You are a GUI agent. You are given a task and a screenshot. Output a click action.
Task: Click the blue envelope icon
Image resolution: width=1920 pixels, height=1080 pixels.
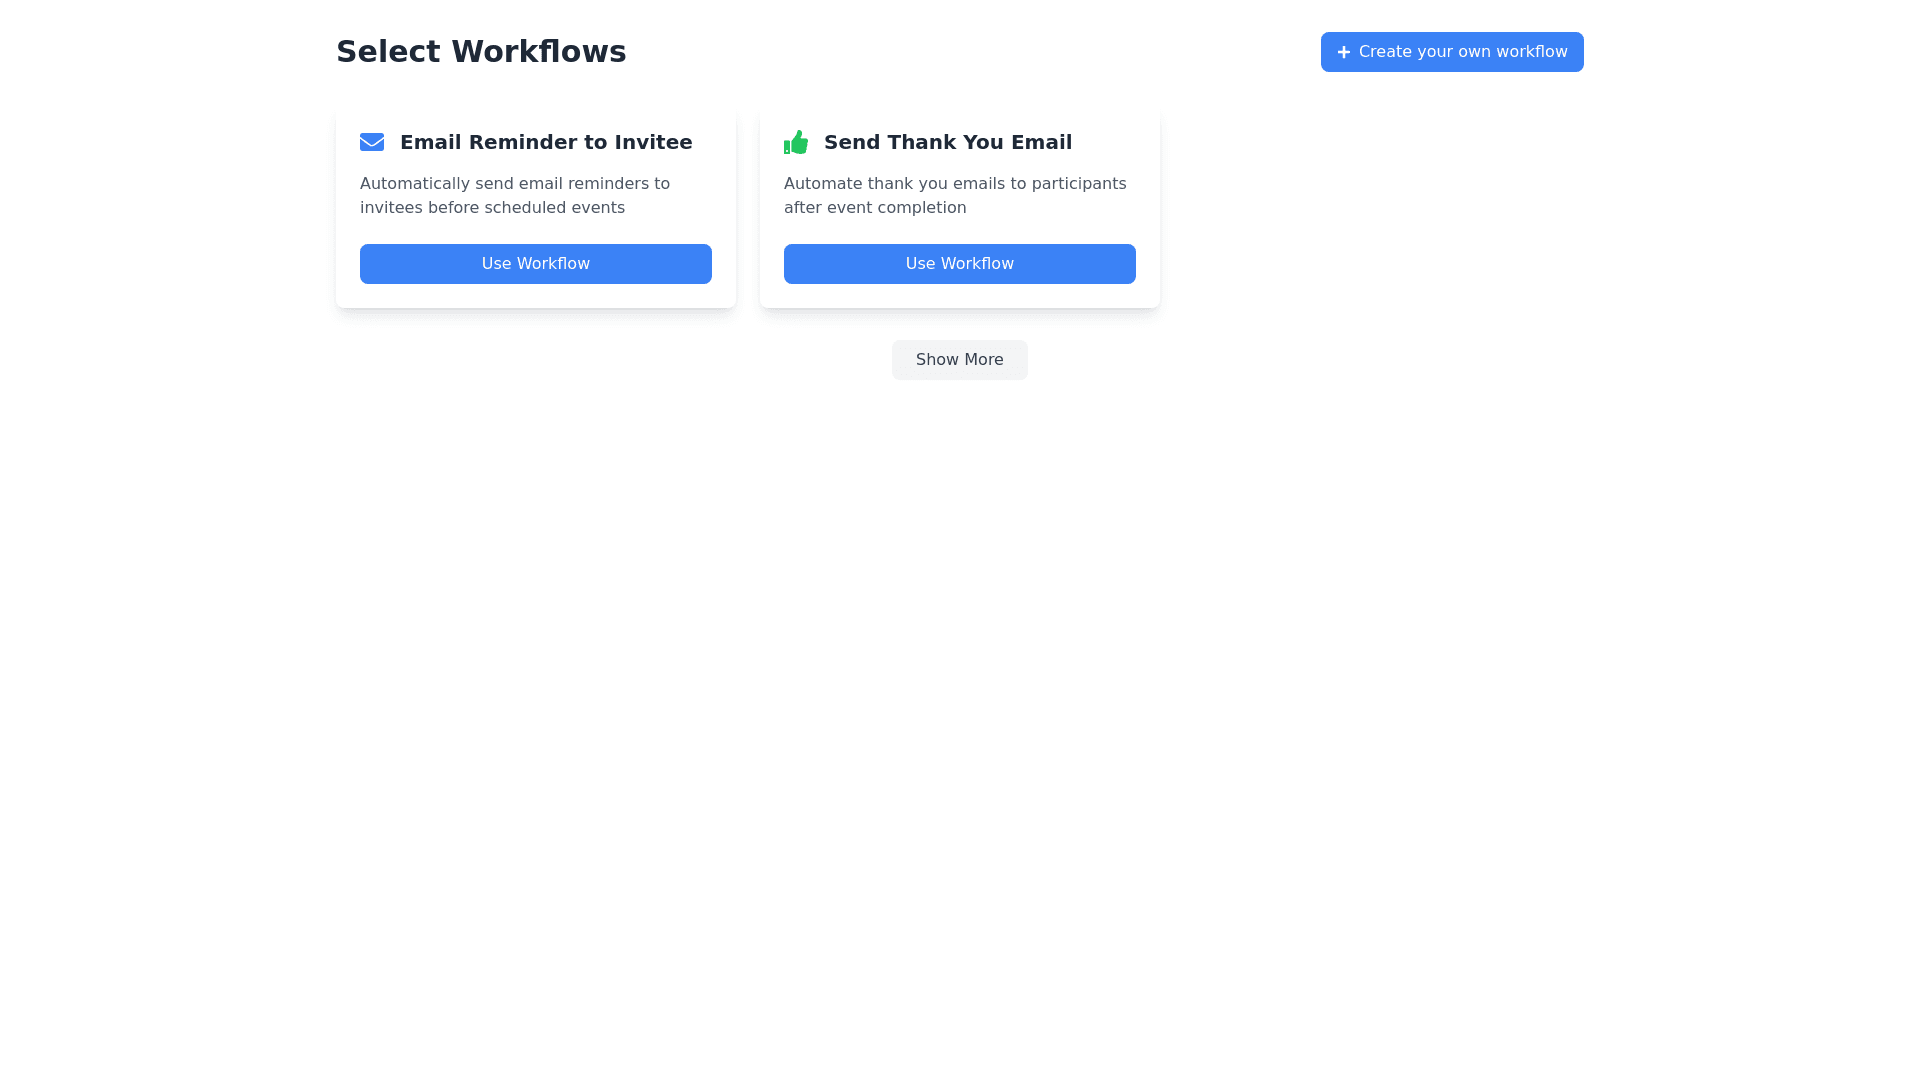pyautogui.click(x=372, y=142)
